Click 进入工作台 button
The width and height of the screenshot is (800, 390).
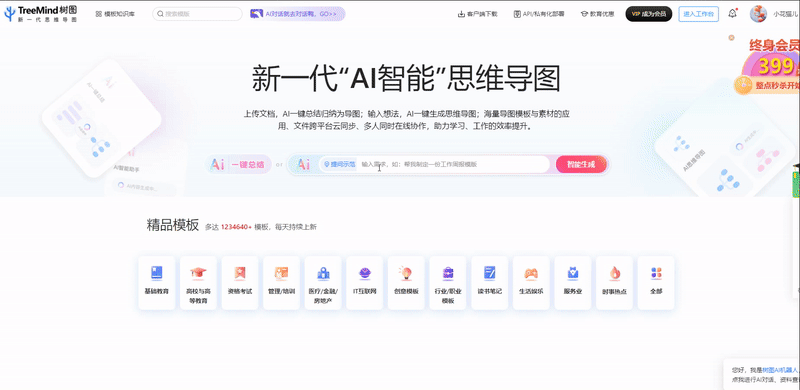[x=698, y=14]
